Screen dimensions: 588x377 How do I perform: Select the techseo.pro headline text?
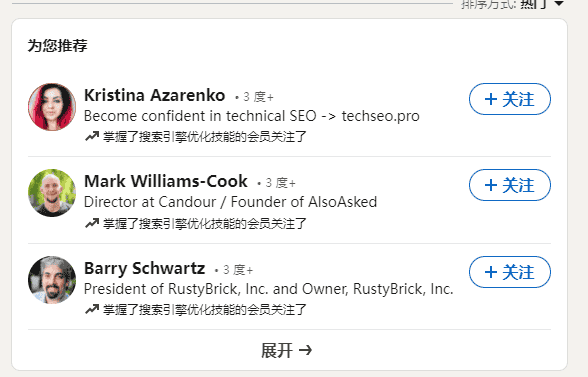[x=252, y=116]
